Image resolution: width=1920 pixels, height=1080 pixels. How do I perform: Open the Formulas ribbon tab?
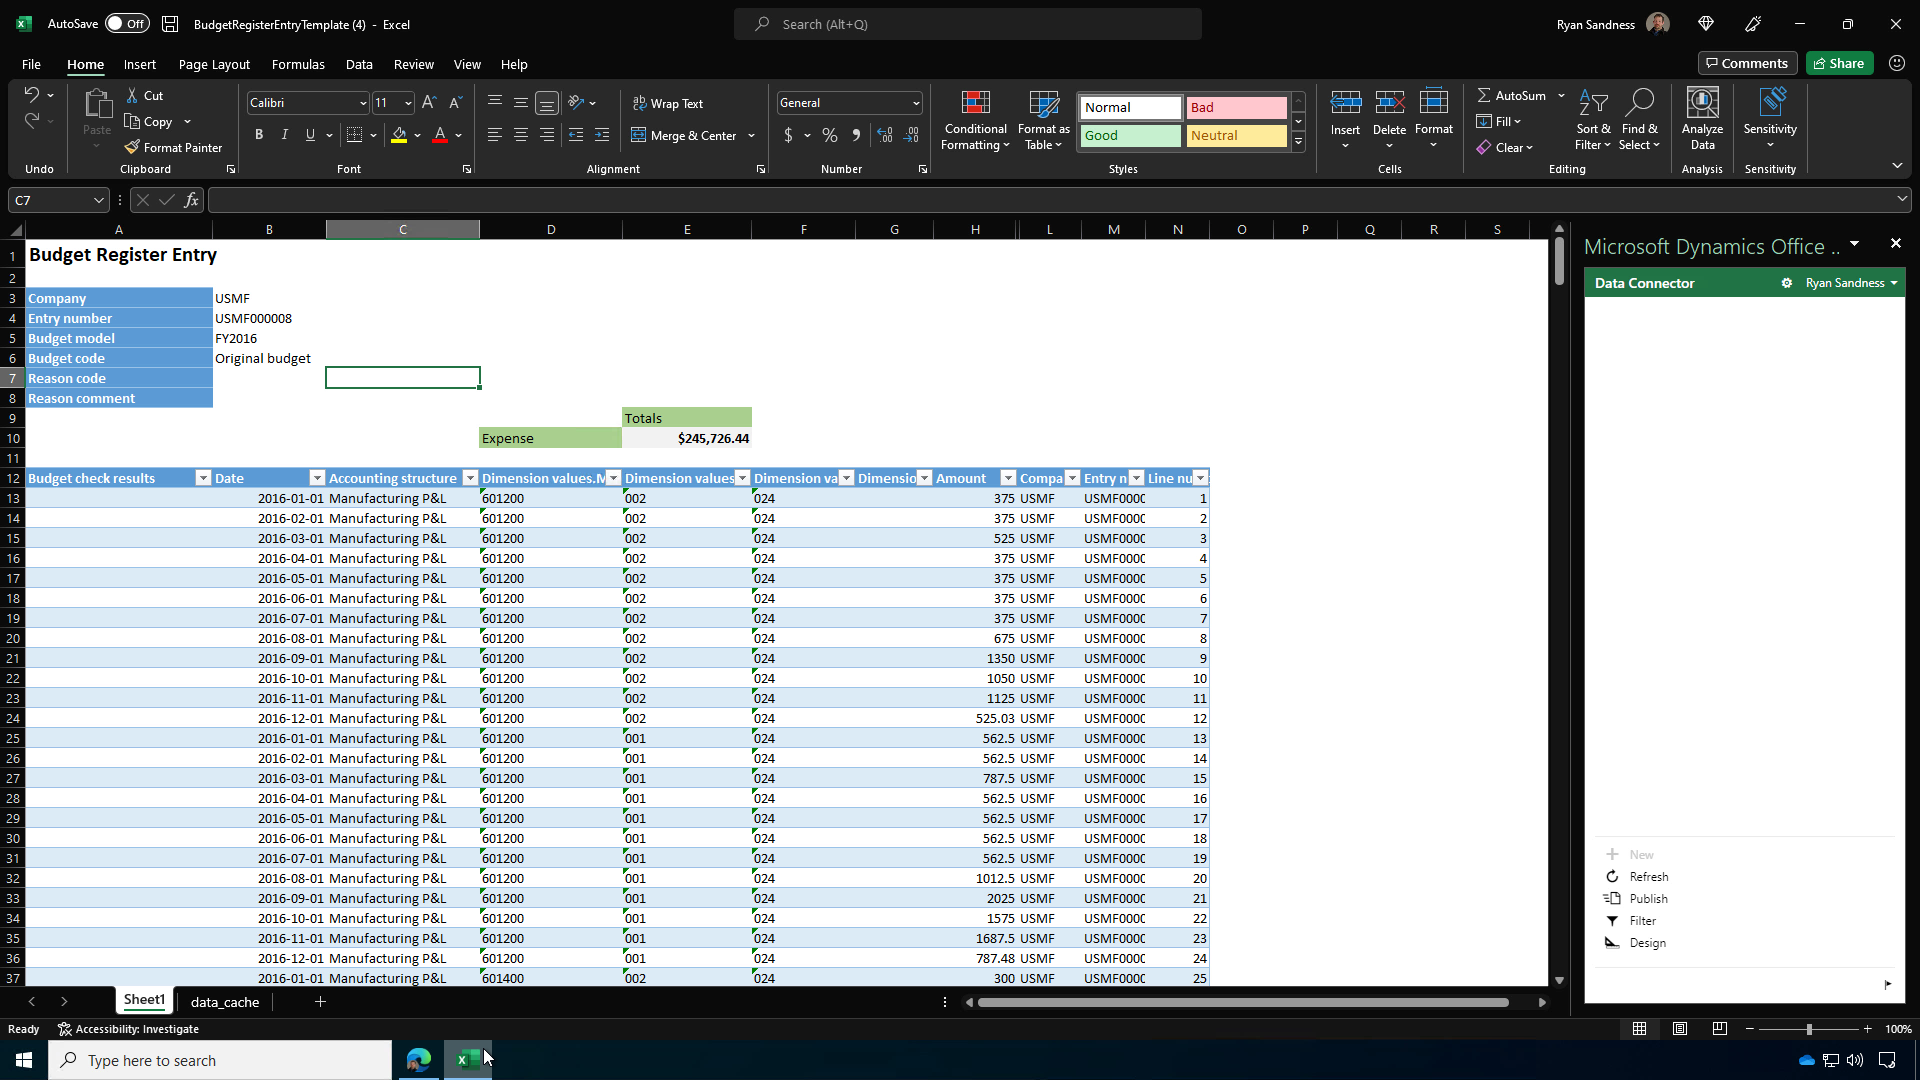(x=298, y=64)
